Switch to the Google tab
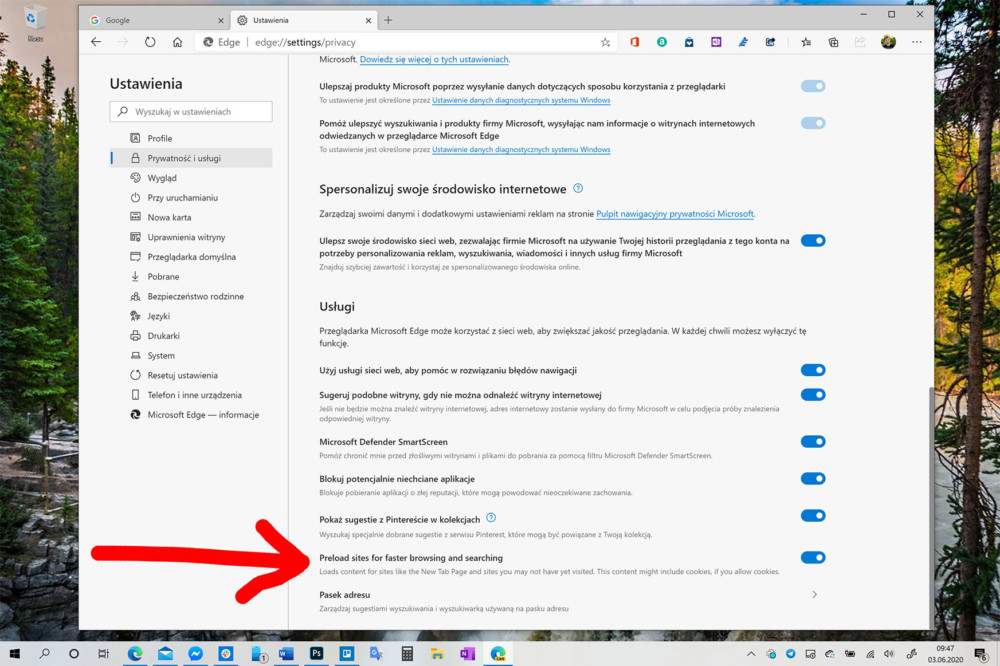Viewport: 1000px width, 666px height. 156,20
